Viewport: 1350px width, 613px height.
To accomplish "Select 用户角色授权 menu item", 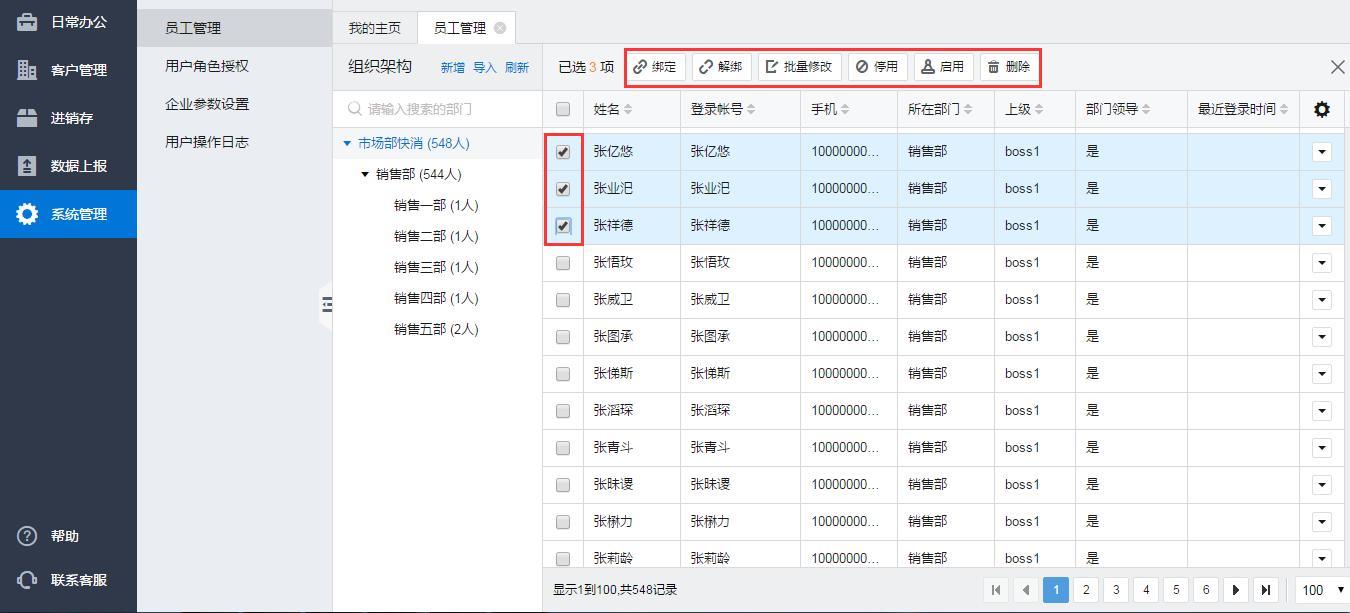I will pyautogui.click(x=207, y=66).
